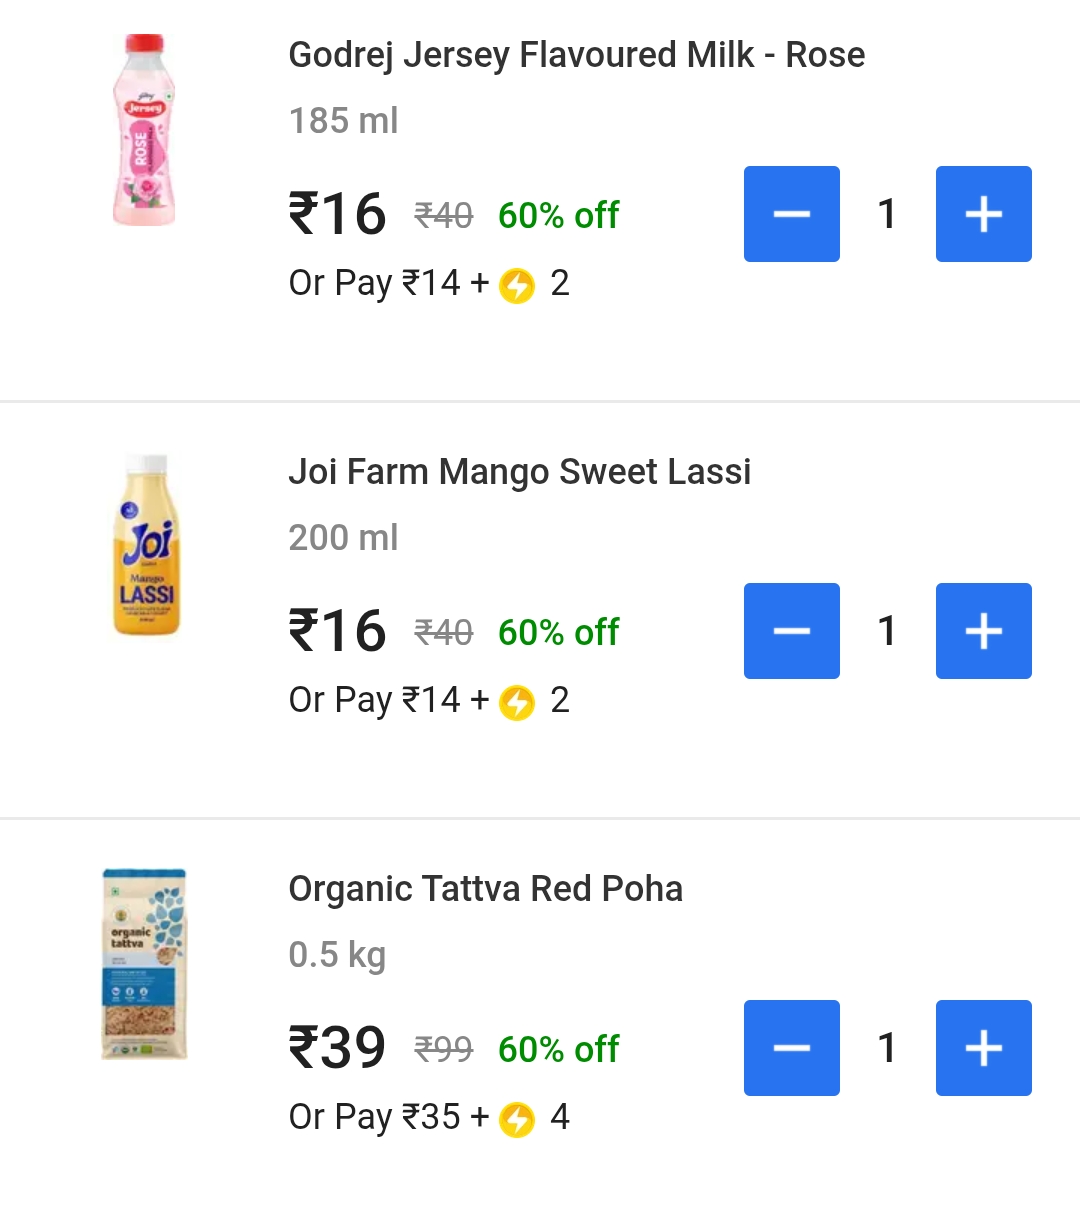Screen dimensions: 1080x1206
Task: Tap quantity number for Joi Mango Lassi
Action: 887,631
